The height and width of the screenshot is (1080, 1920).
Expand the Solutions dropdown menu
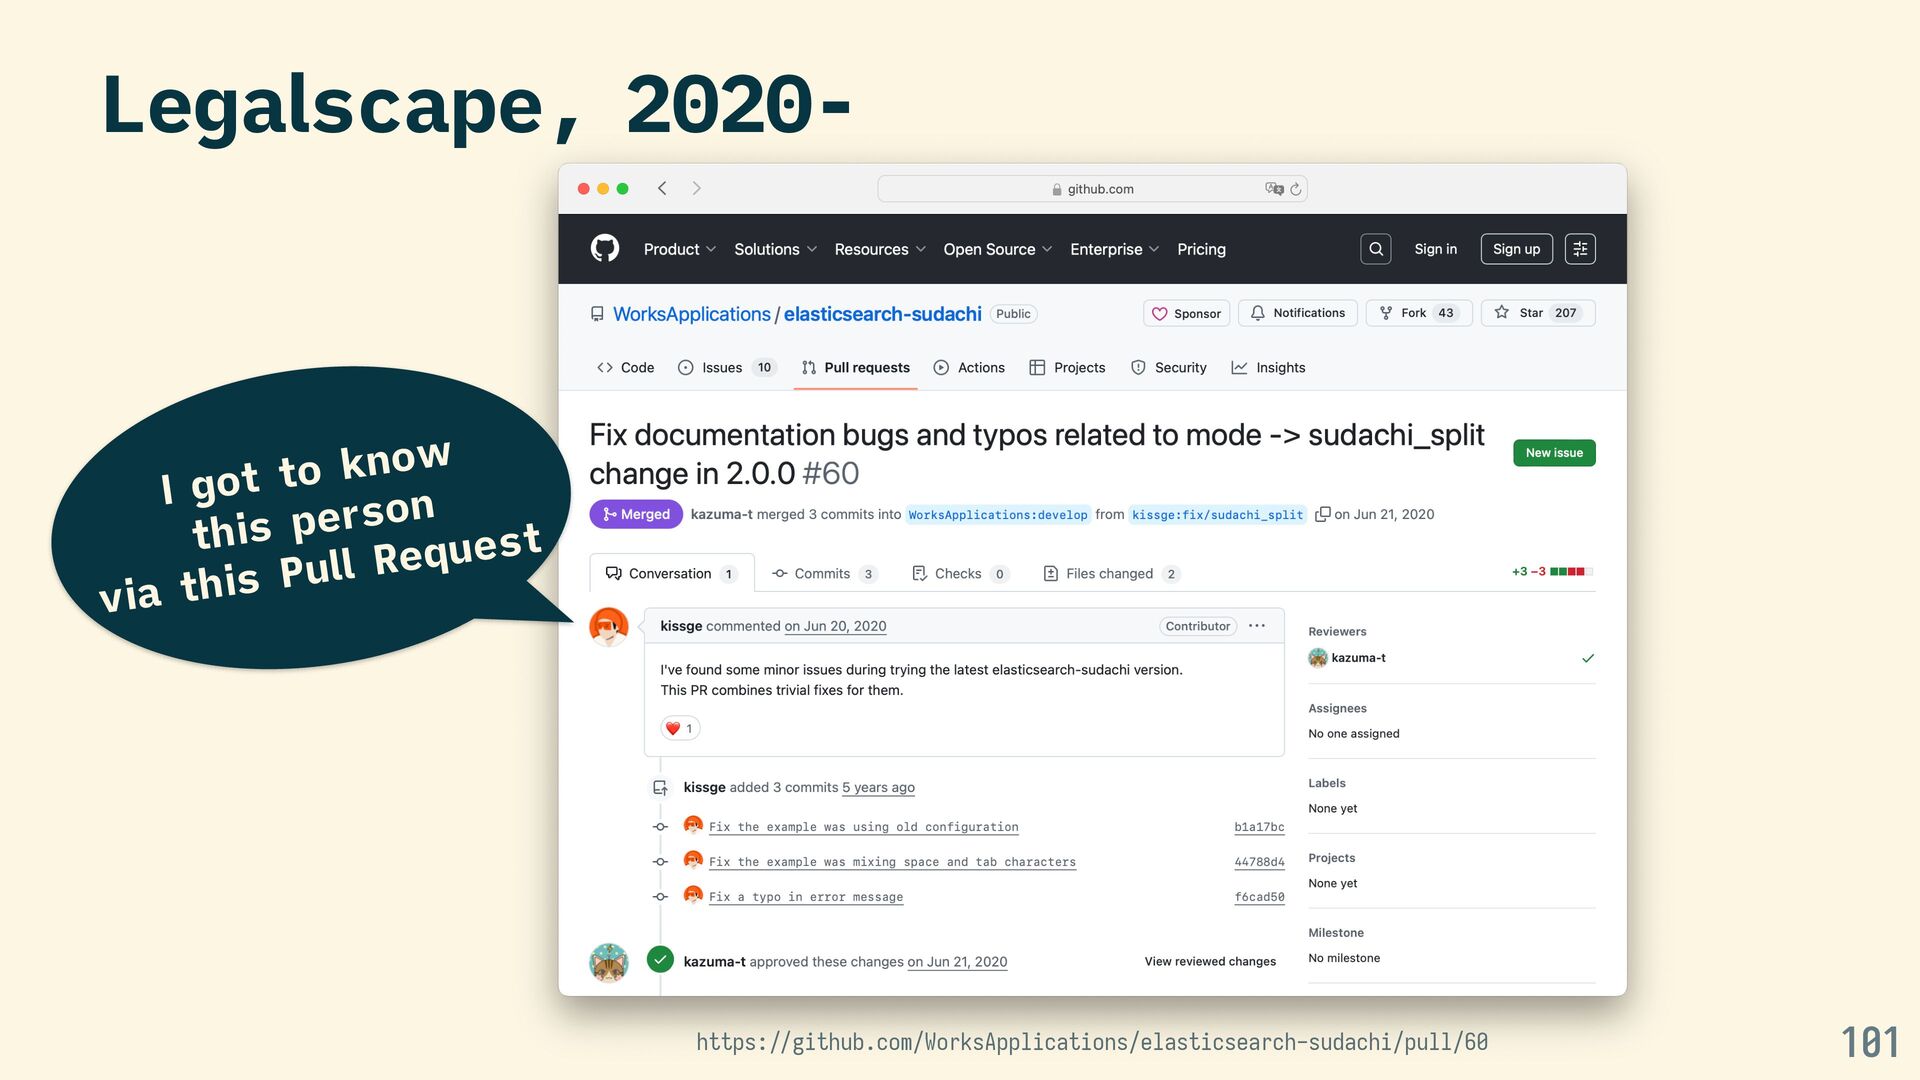point(775,249)
